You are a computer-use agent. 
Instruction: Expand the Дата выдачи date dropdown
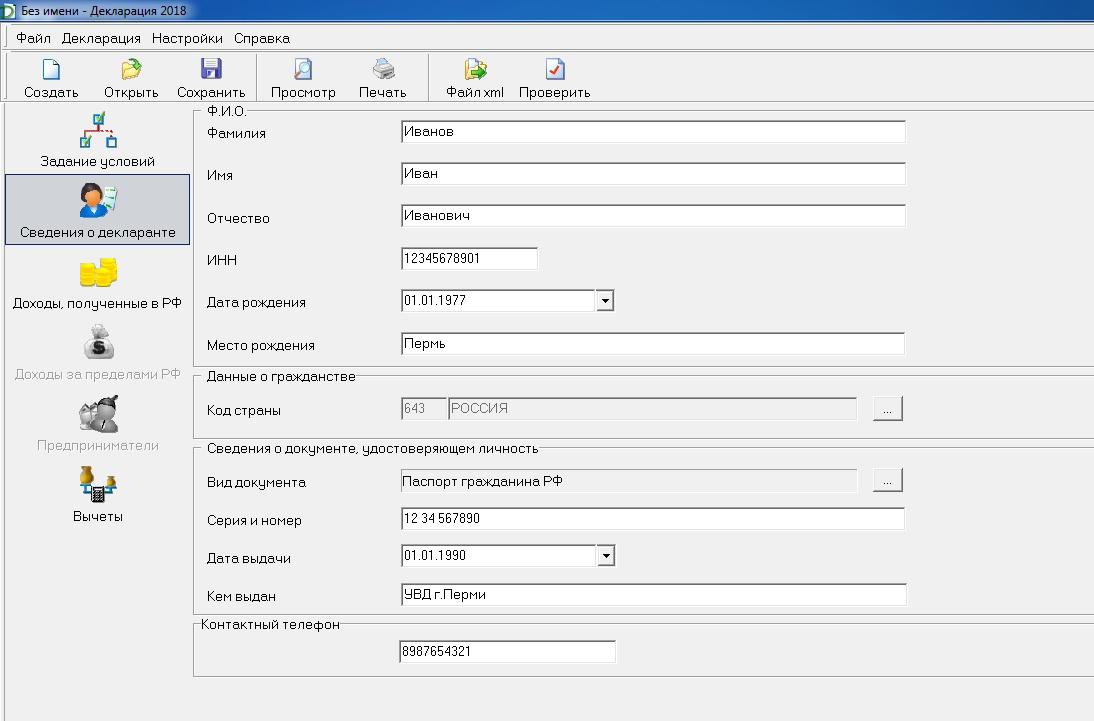[x=606, y=556]
